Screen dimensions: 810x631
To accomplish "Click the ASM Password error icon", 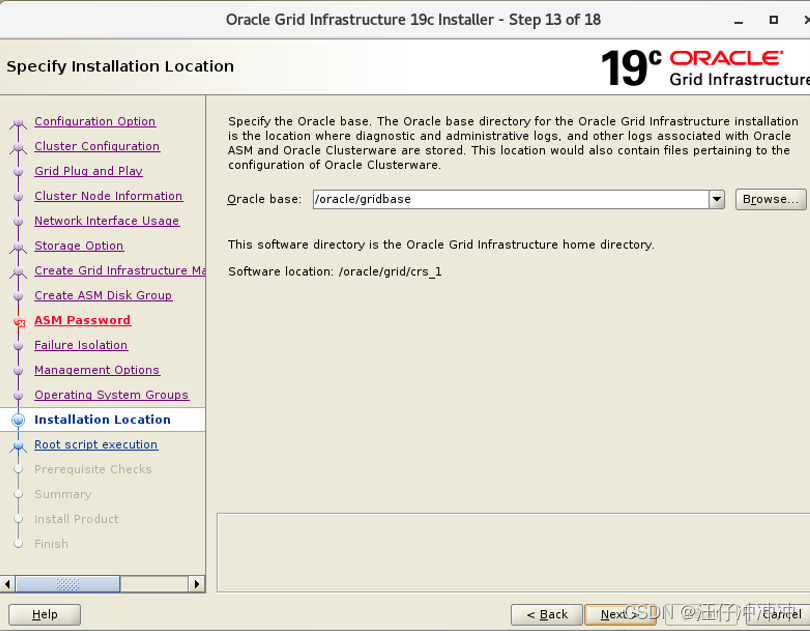I will 19,322.
